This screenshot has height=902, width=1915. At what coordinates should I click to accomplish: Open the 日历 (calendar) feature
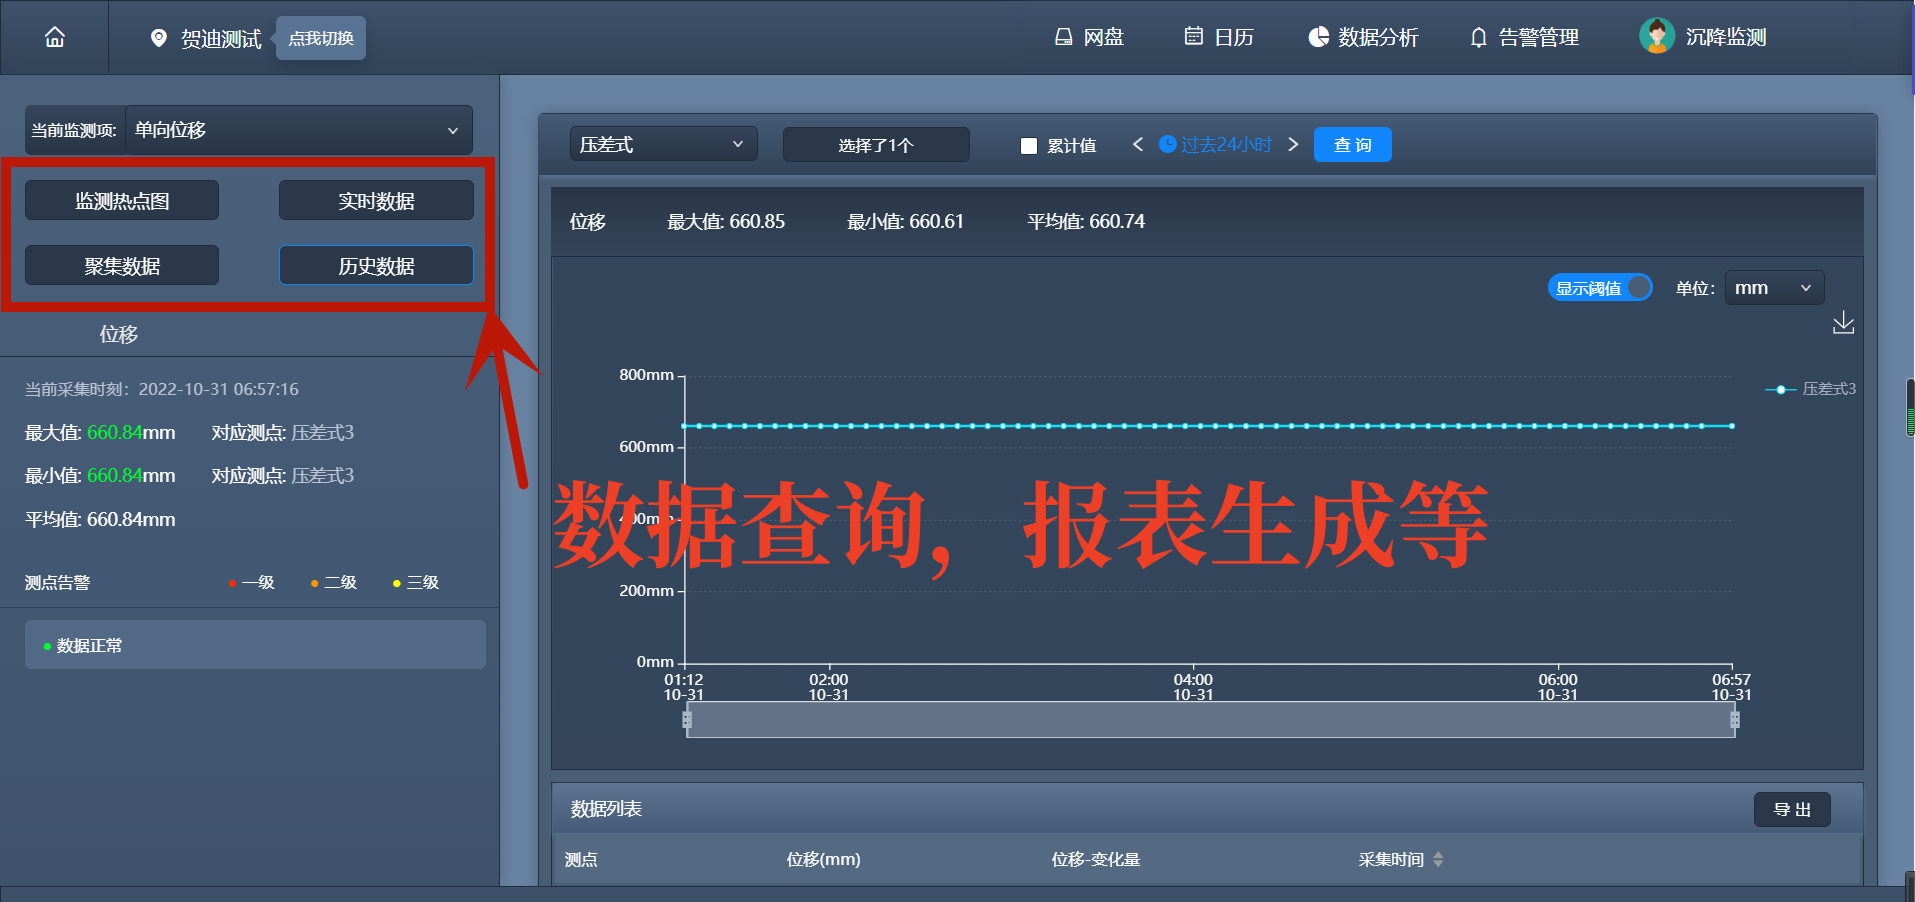click(1218, 37)
